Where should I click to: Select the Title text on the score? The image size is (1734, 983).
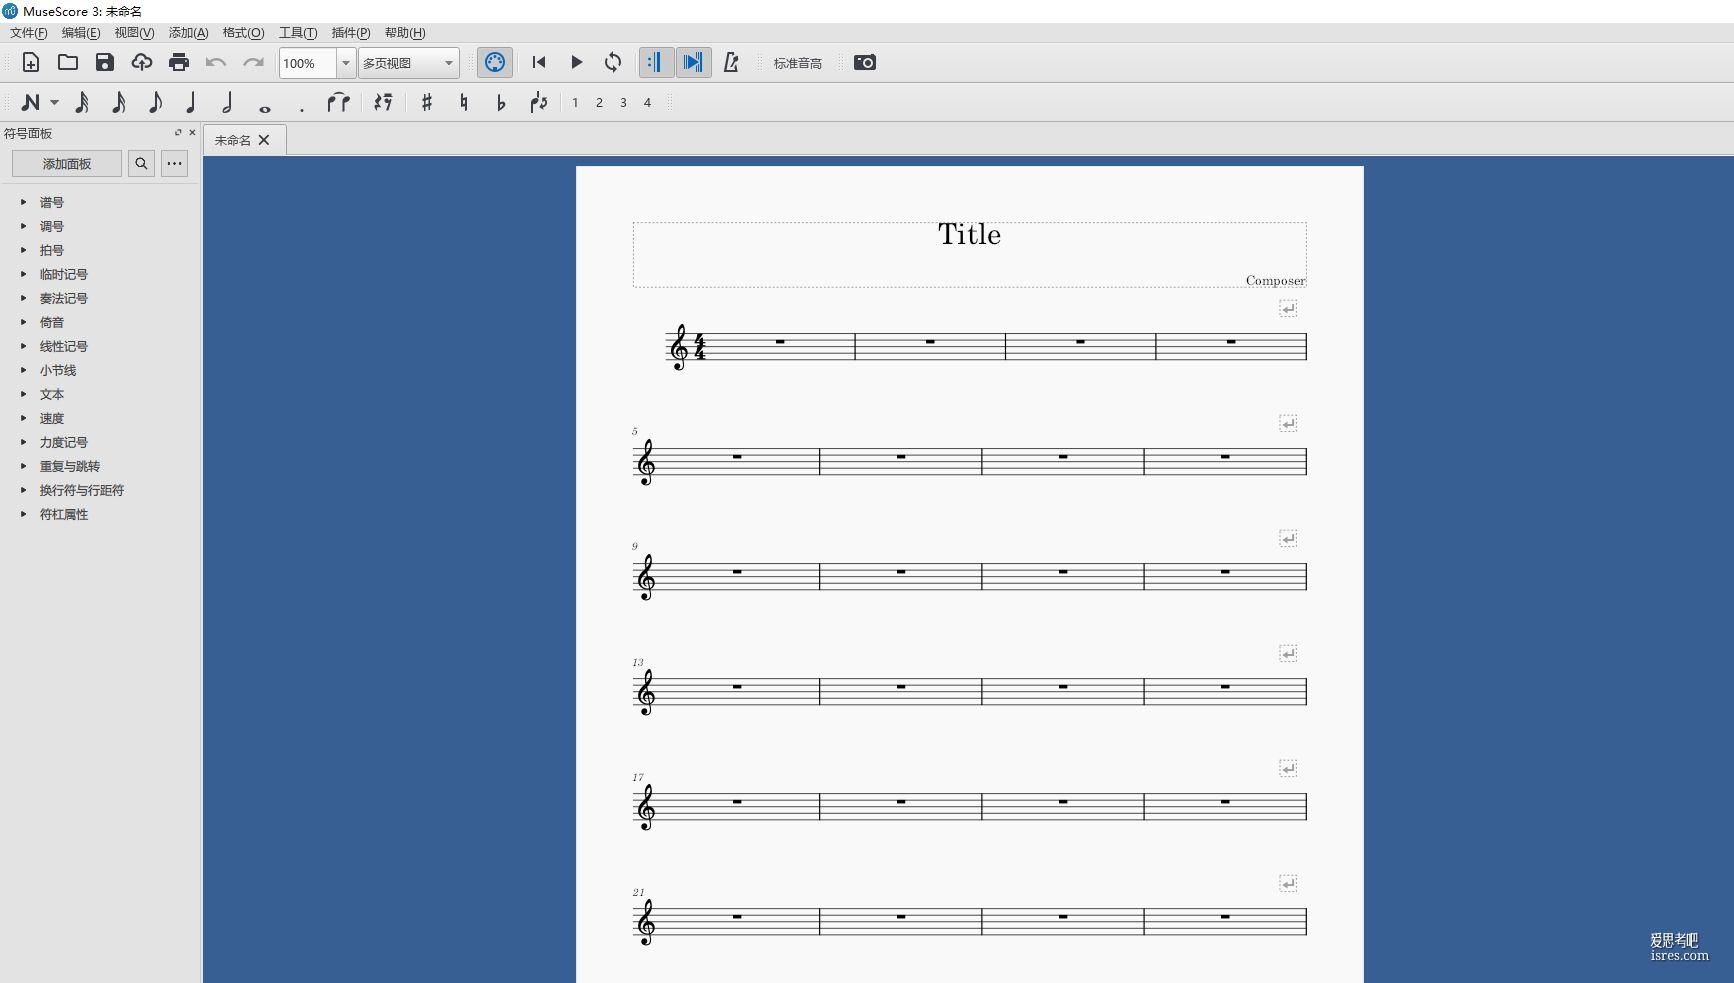point(969,234)
